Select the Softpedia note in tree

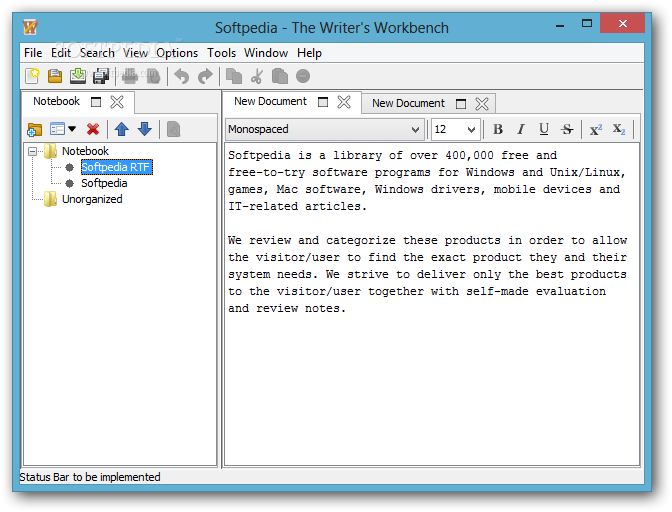[x=104, y=183]
